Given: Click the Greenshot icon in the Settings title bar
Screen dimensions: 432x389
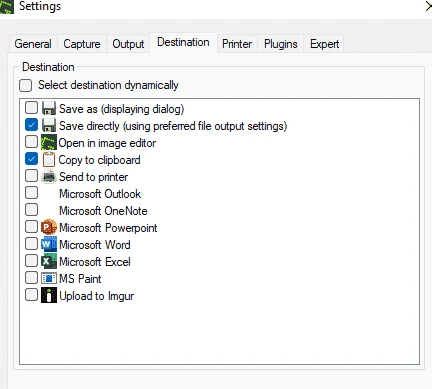Looking at the screenshot, I should 7,7.
